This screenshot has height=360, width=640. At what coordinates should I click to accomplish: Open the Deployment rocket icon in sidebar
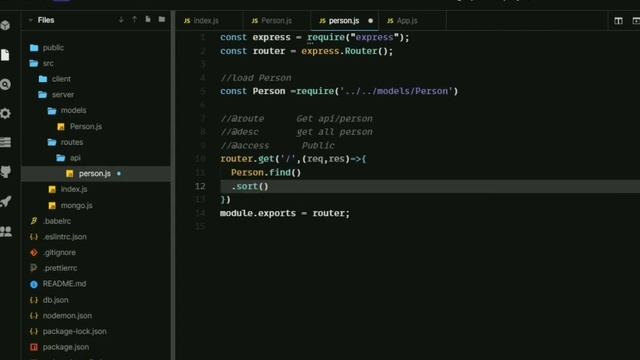tap(5, 201)
